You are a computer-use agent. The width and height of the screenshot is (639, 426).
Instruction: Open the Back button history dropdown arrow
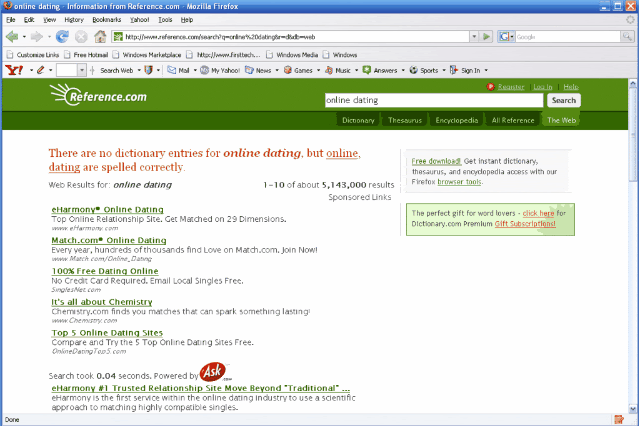pos(24,37)
